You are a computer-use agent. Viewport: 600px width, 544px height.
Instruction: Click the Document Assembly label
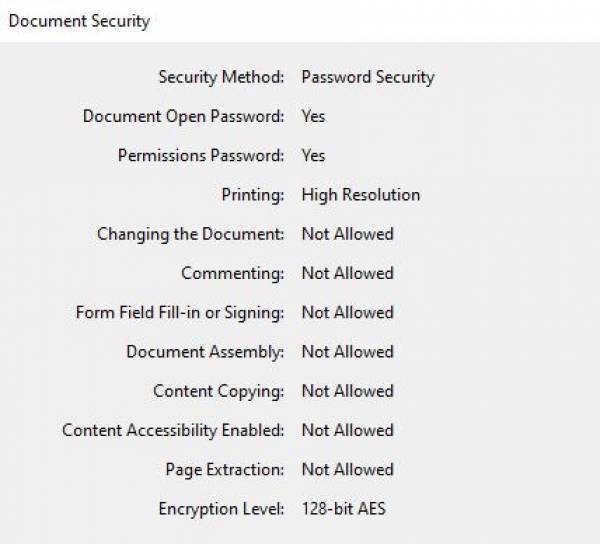[205, 352]
